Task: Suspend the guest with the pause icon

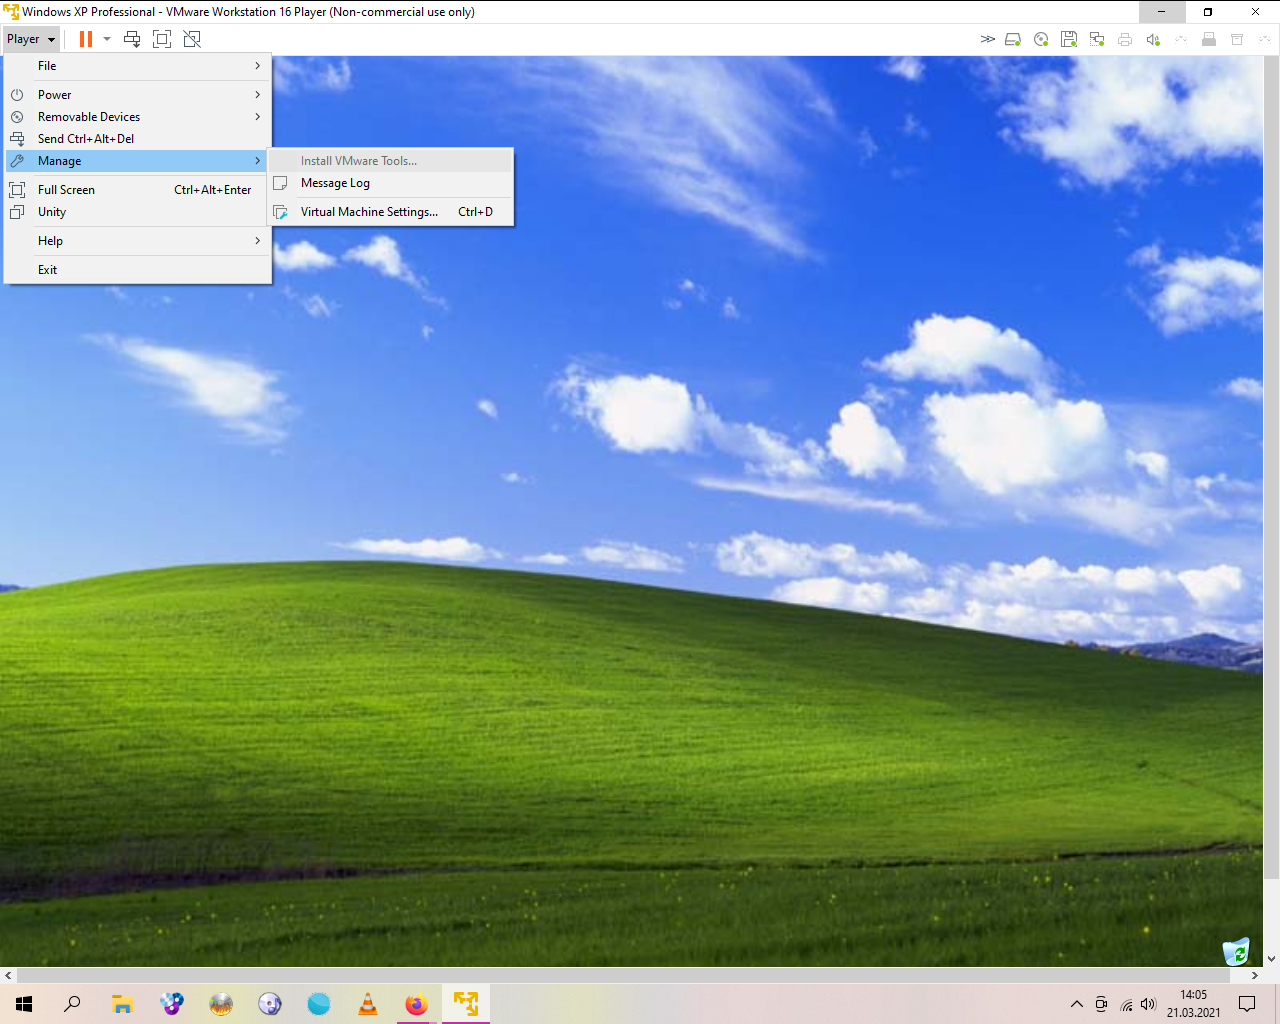Action: point(86,39)
